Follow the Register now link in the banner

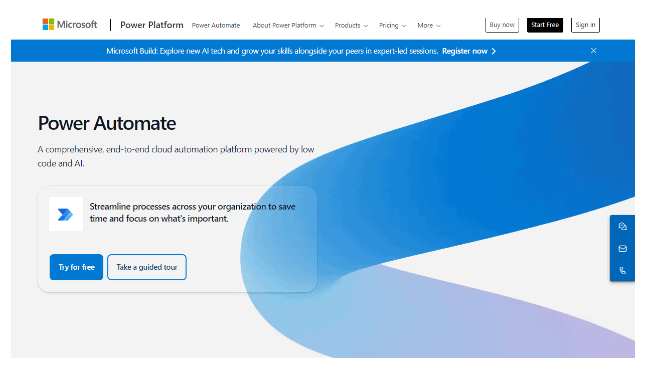469,51
